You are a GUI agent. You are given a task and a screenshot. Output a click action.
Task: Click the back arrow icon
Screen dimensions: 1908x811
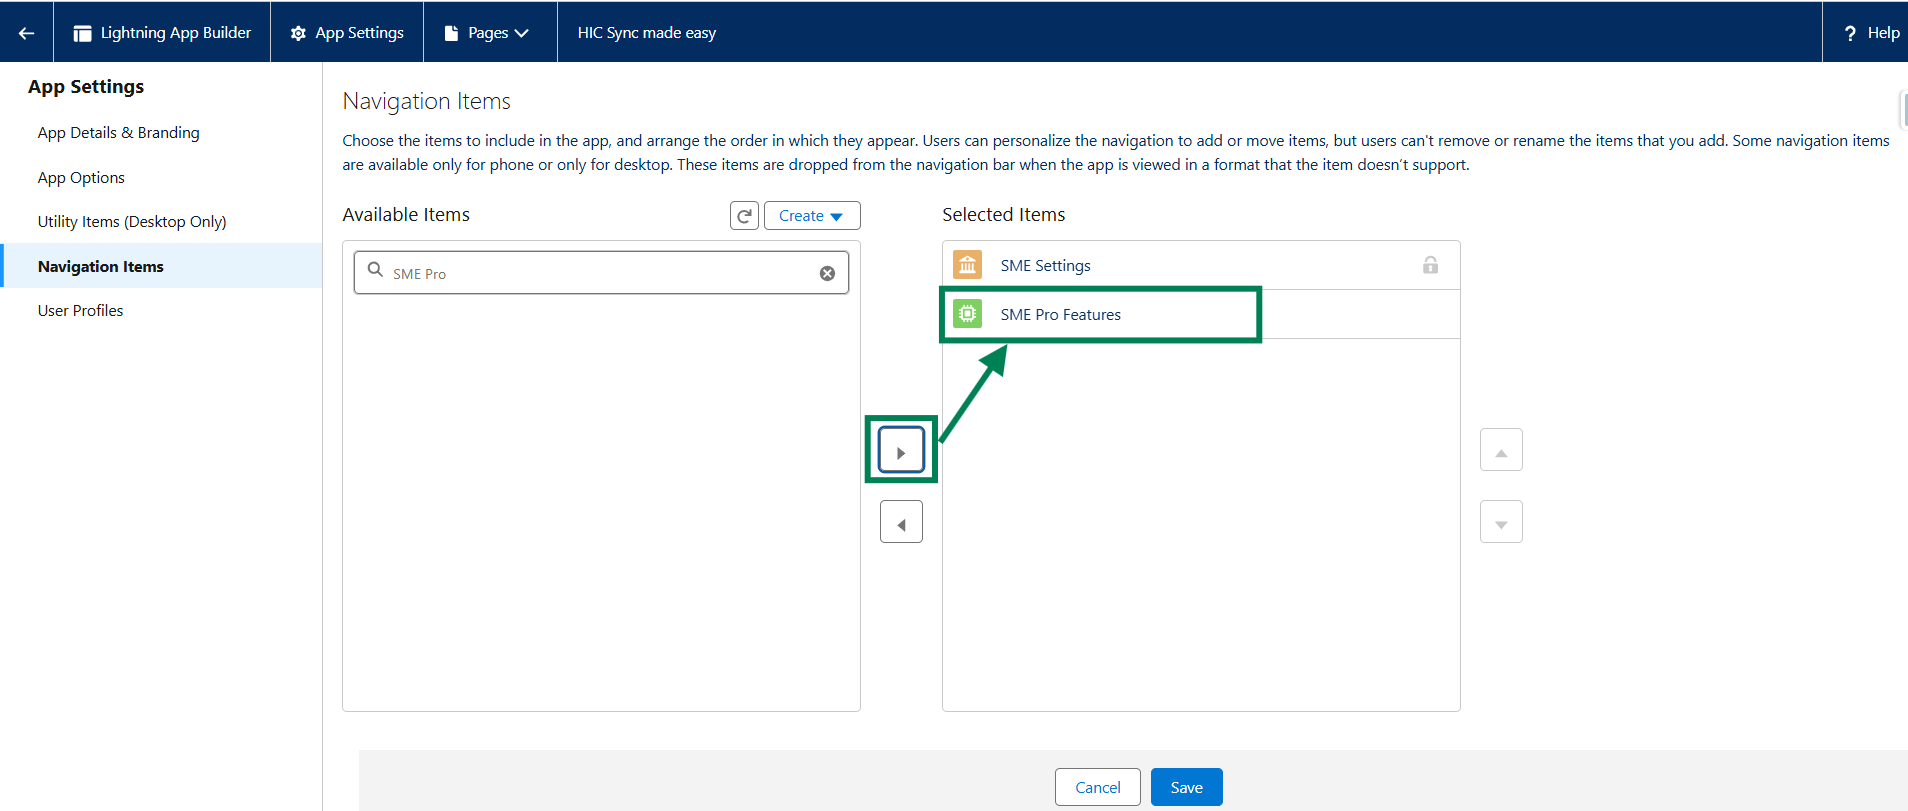point(27,33)
